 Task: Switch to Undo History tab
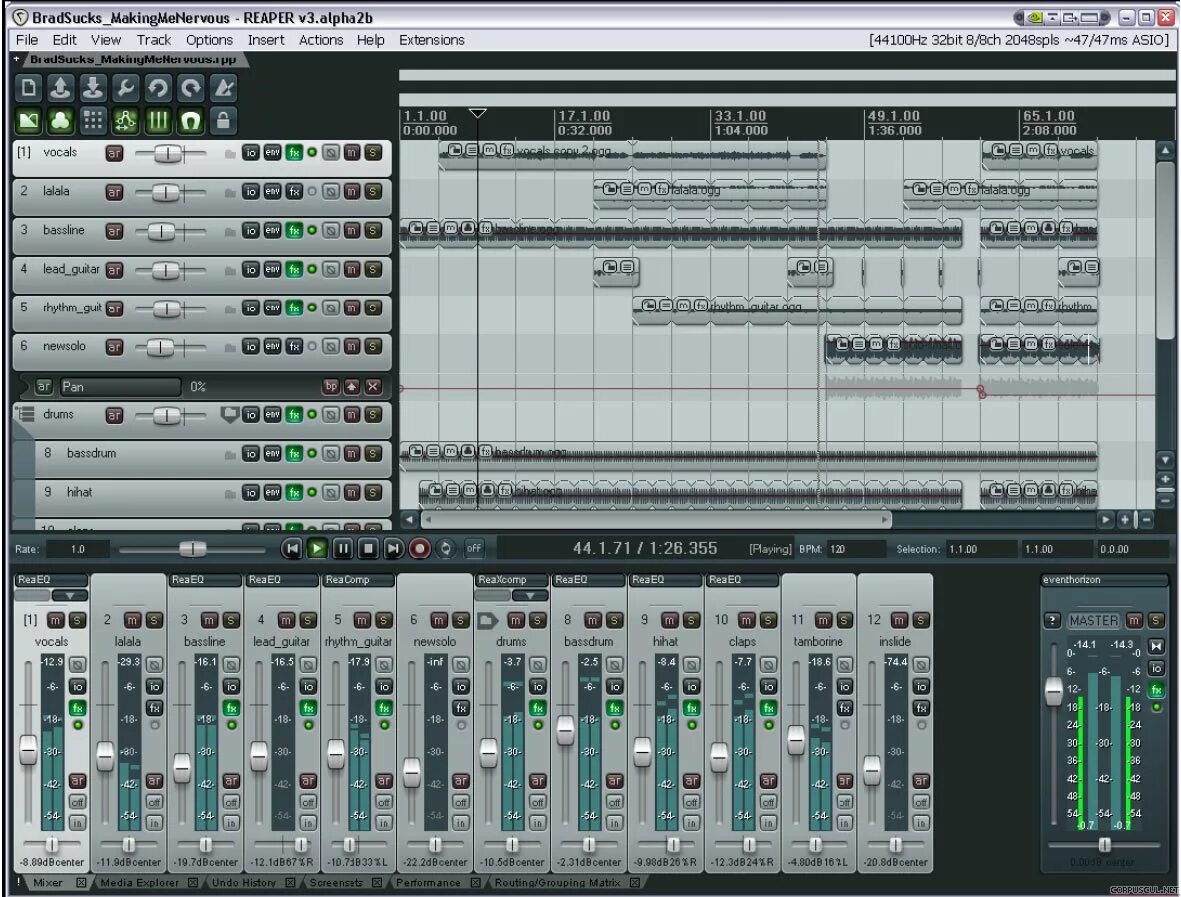(243, 883)
